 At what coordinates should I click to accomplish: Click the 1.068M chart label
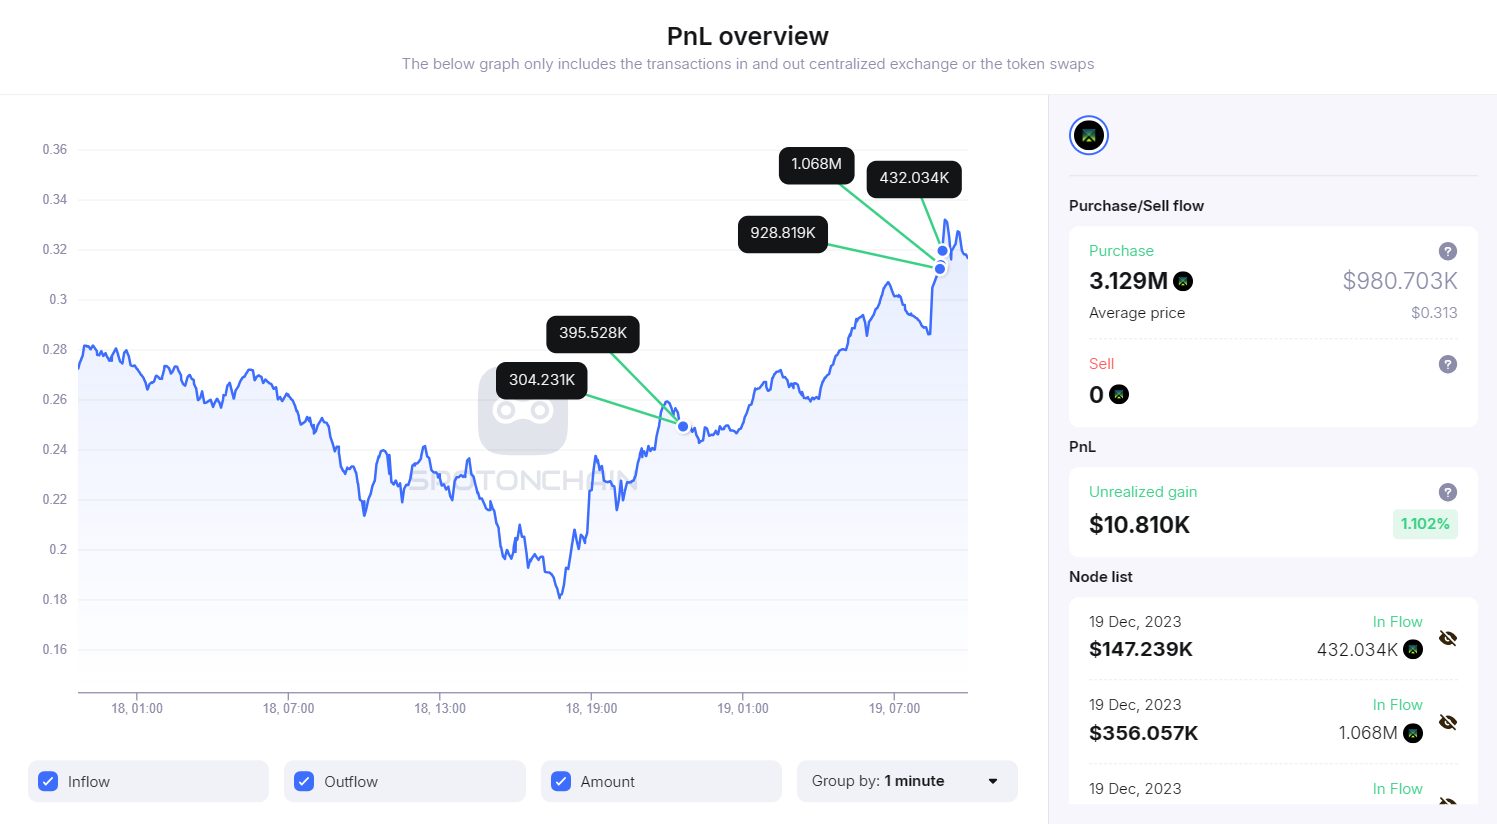pos(816,164)
